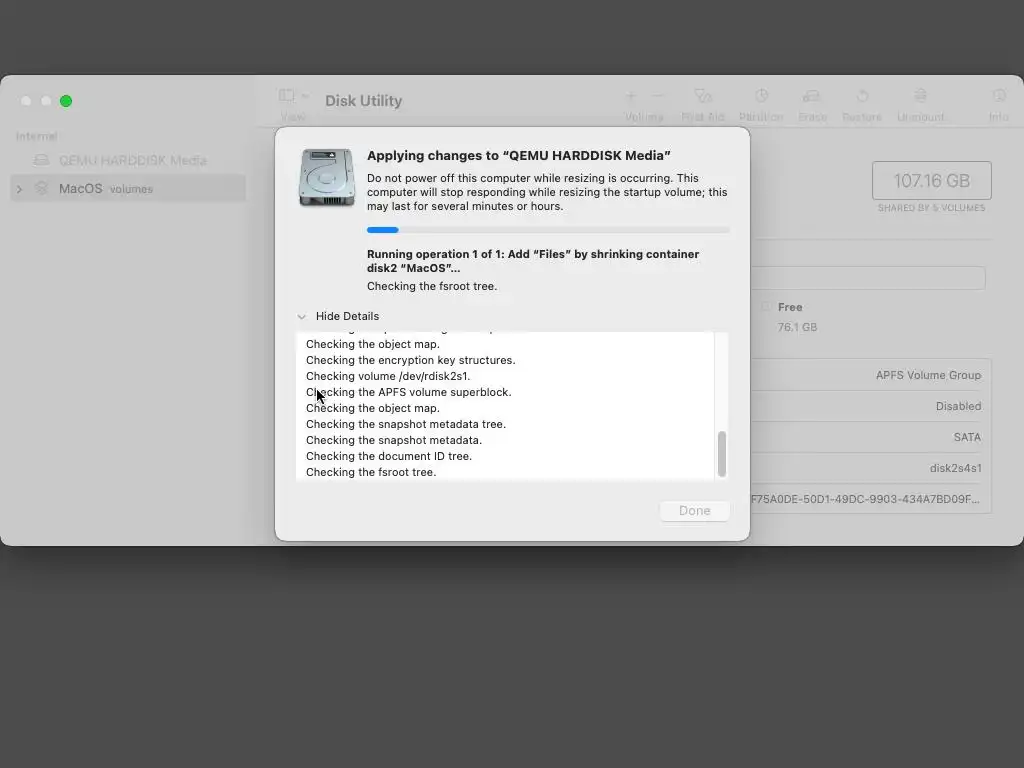Viewport: 1024px width, 768px height.
Task: Click the Restore toolbar icon
Action: pyautogui.click(x=862, y=96)
